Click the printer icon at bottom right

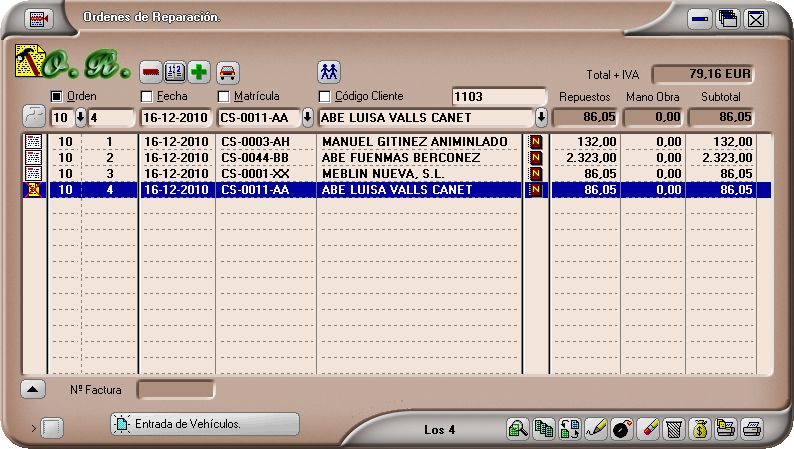click(x=752, y=429)
